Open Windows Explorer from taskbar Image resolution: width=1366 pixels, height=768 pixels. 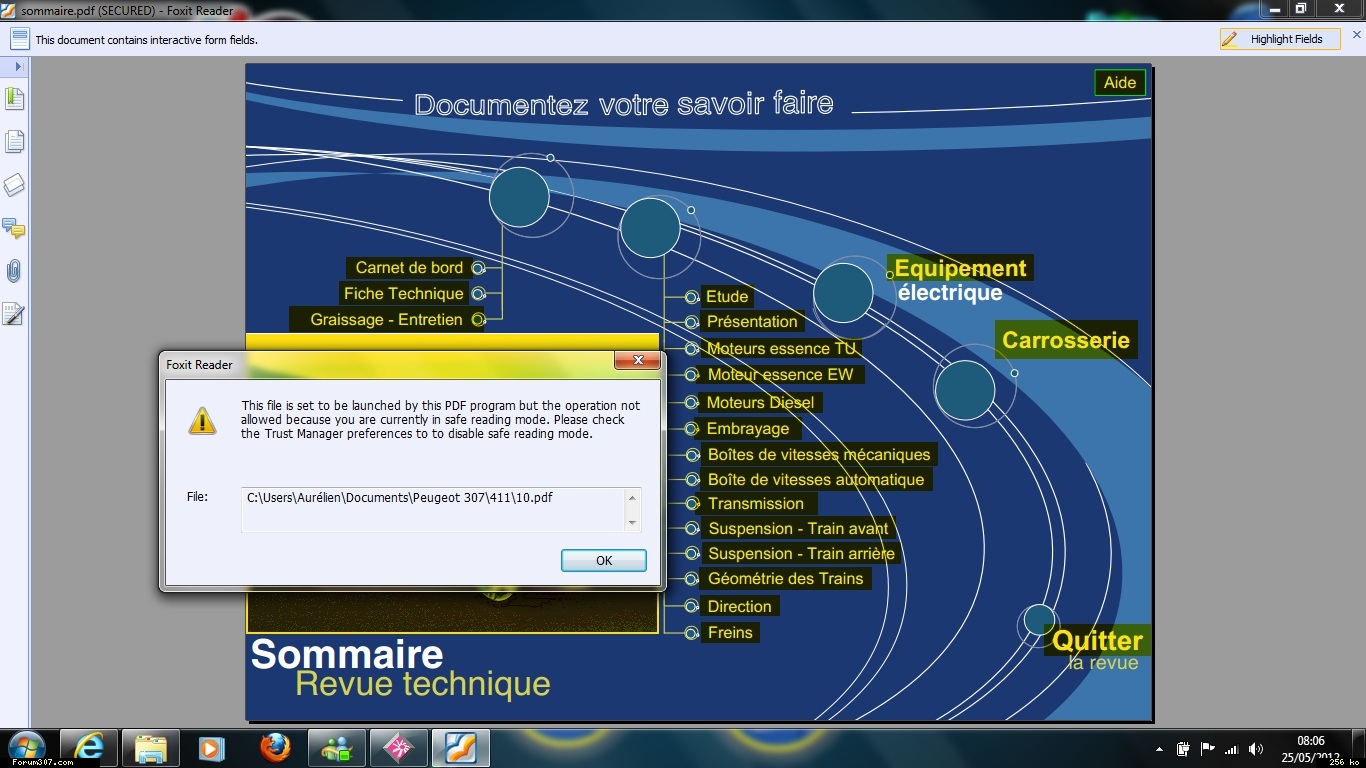(x=151, y=748)
